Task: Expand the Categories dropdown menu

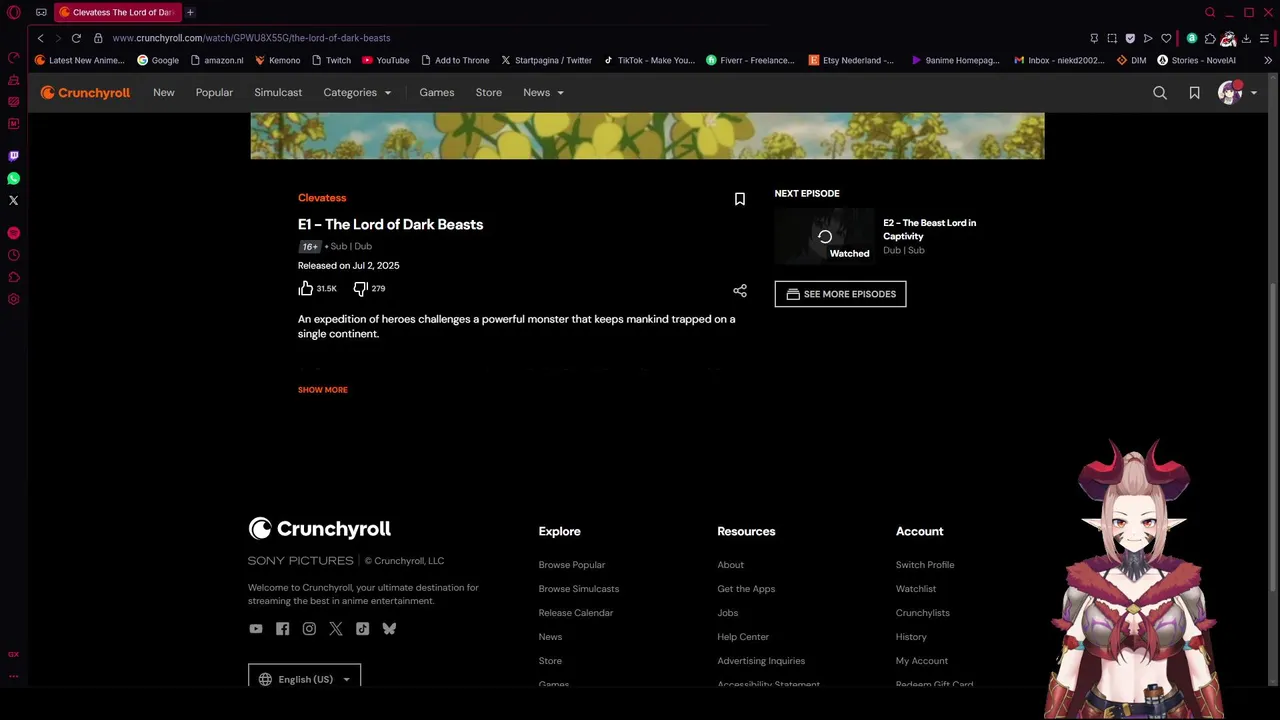Action: pos(357,93)
